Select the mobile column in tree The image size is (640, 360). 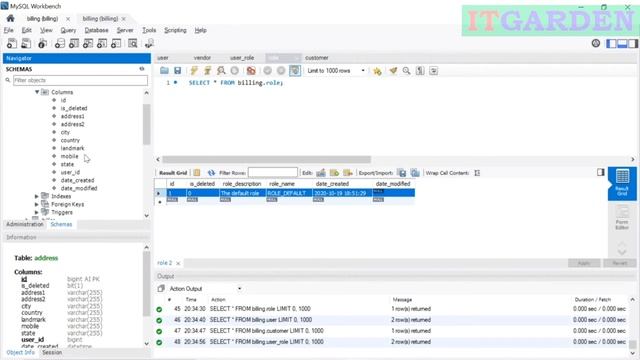[x=69, y=156]
